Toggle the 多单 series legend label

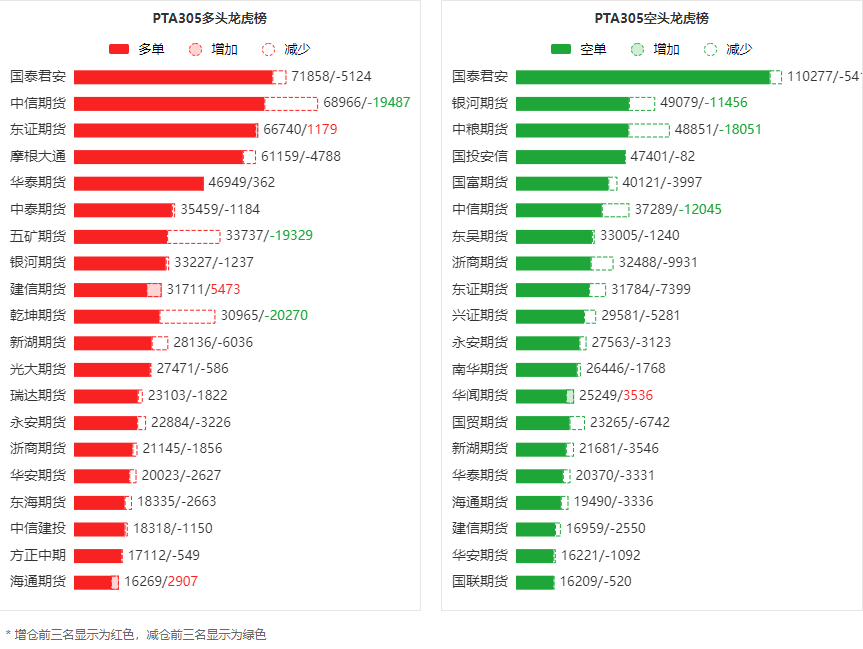(152, 49)
